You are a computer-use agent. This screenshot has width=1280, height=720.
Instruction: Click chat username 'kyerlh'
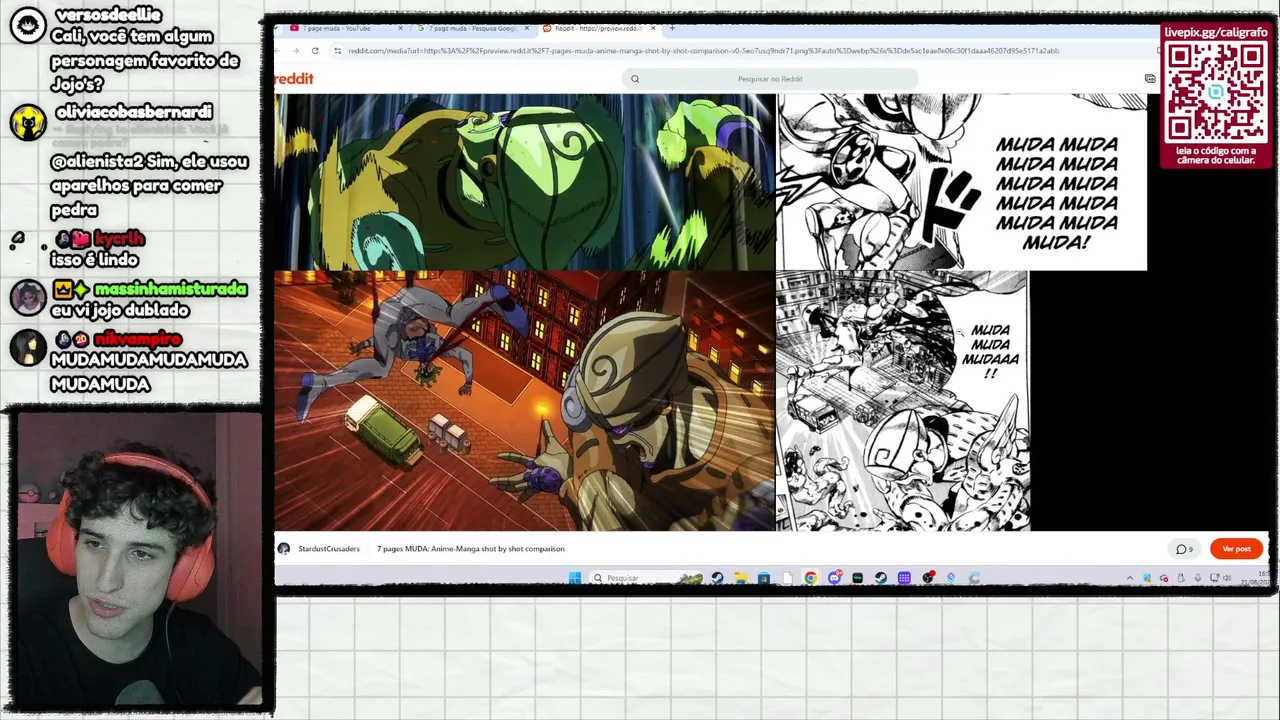120,238
